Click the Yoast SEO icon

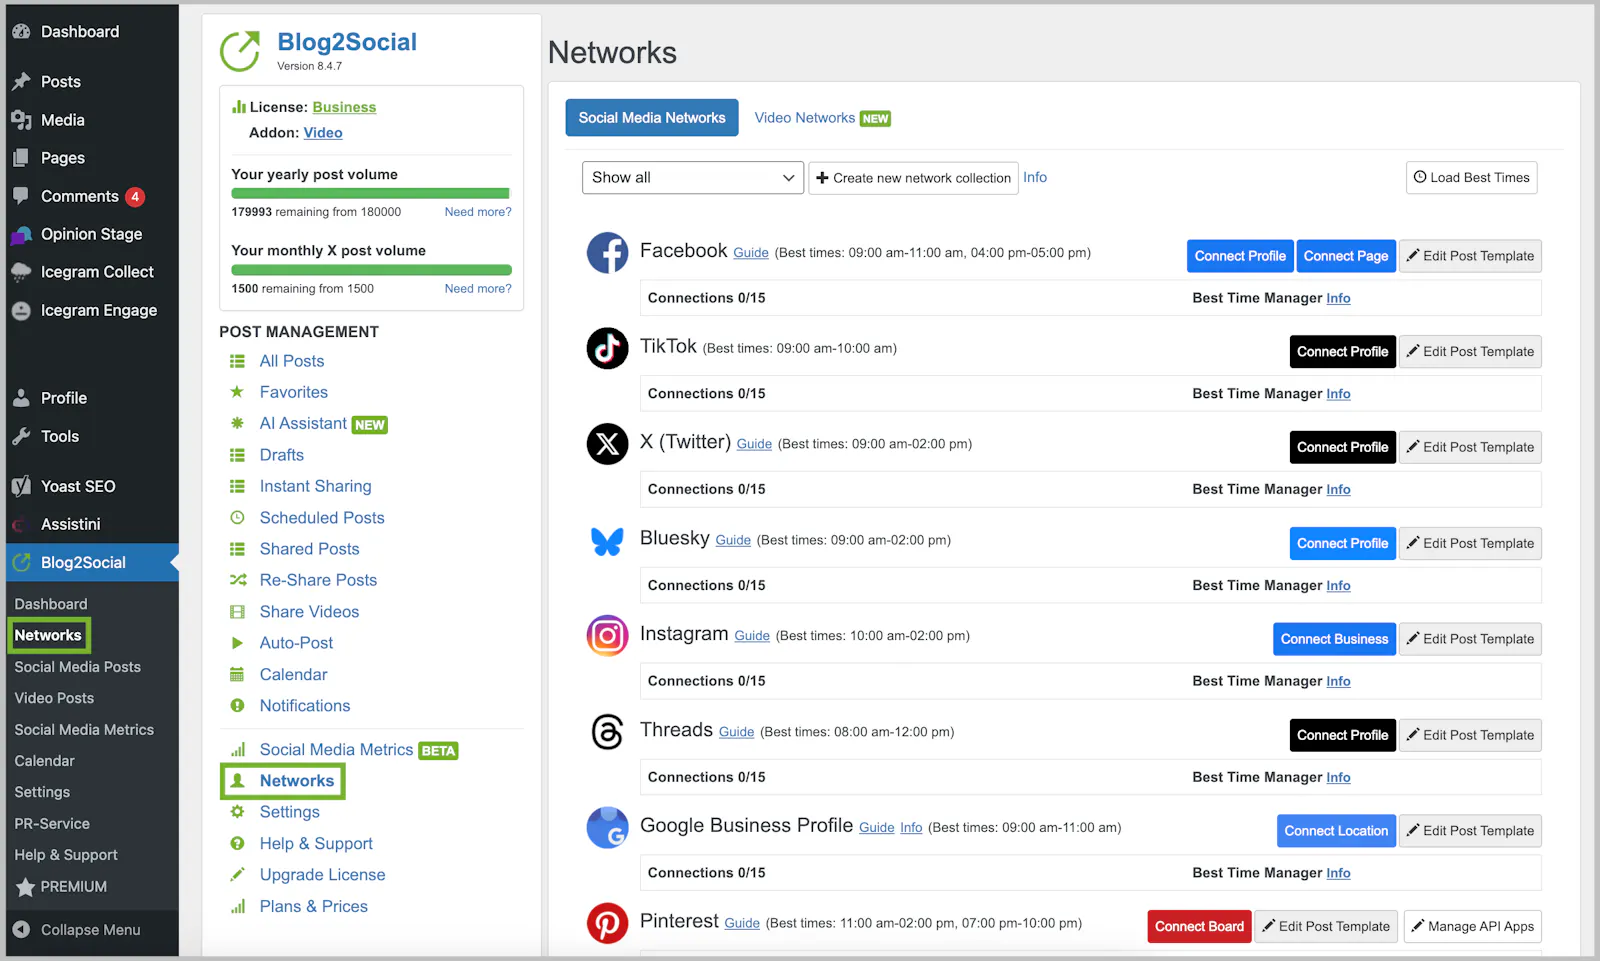pos(21,487)
